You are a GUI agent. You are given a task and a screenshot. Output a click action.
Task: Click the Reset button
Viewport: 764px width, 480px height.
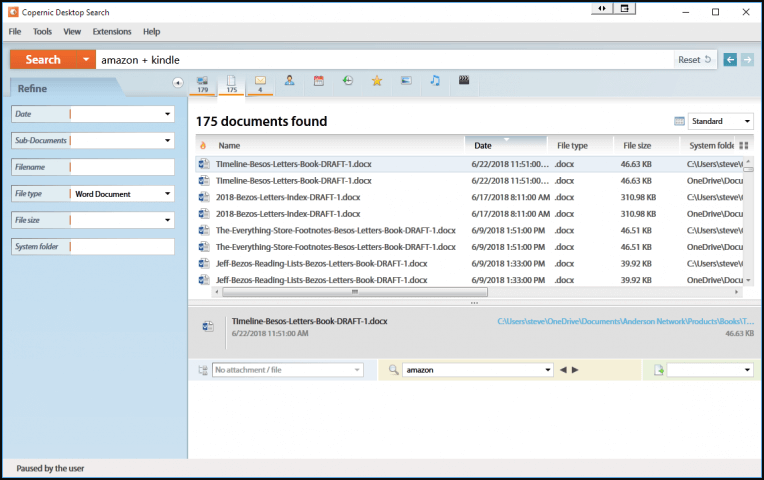coord(695,59)
